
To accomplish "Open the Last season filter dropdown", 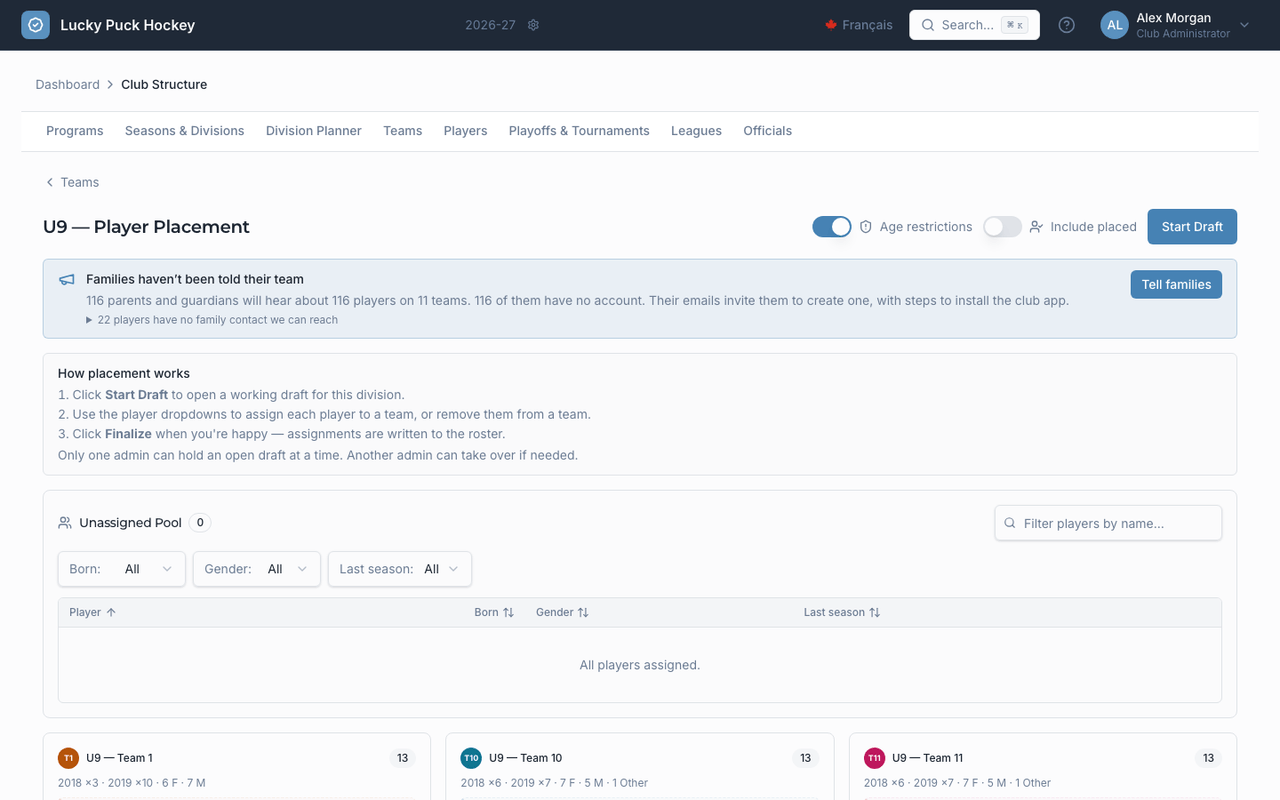I will click(x=400, y=569).
